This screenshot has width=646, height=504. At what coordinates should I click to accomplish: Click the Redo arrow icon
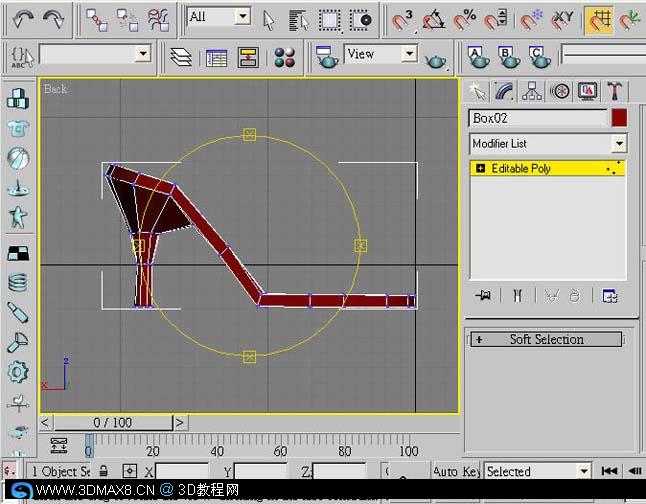pyautogui.click(x=53, y=19)
